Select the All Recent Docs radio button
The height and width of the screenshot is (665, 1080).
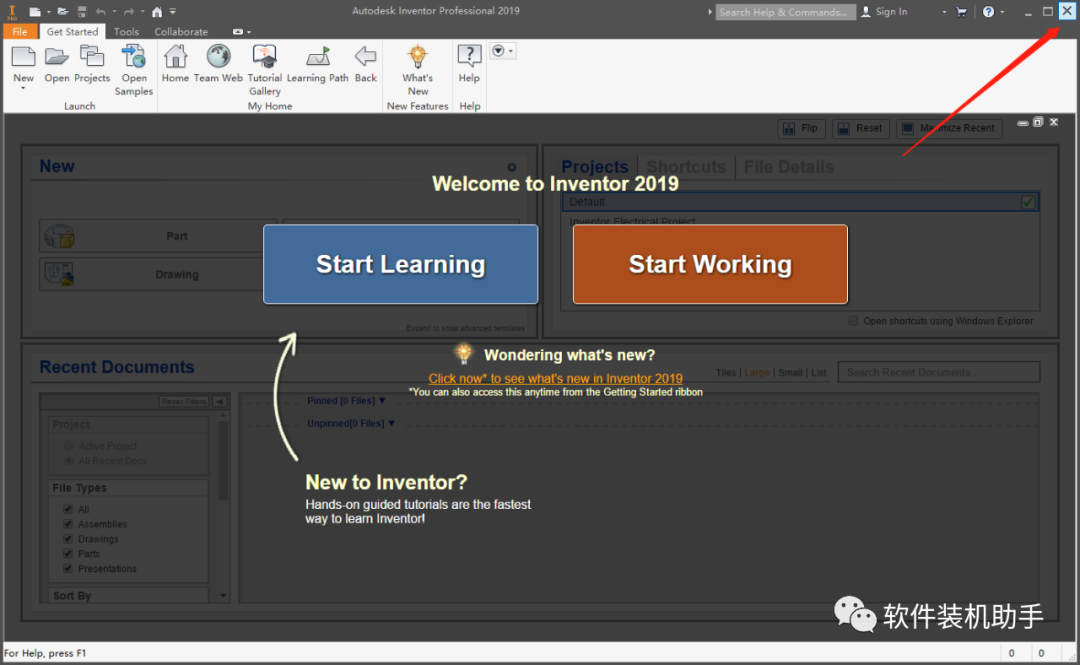pyautogui.click(x=68, y=460)
